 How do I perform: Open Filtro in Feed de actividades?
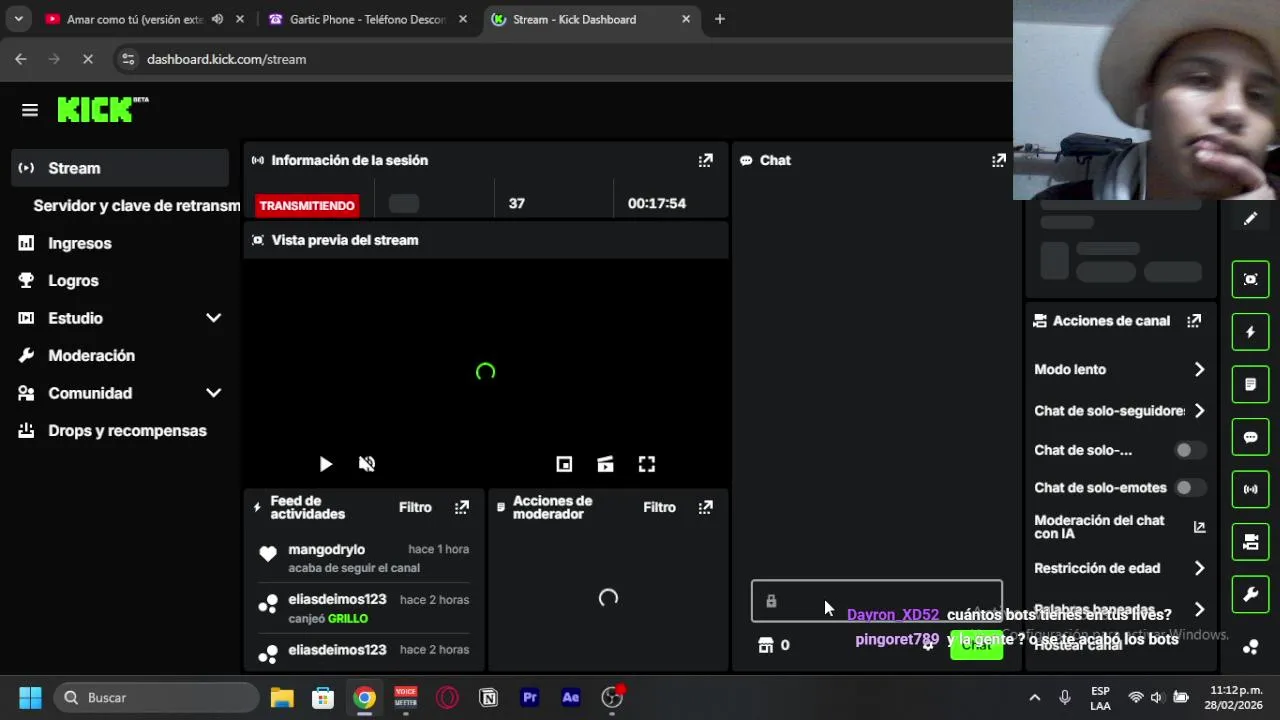pos(415,507)
